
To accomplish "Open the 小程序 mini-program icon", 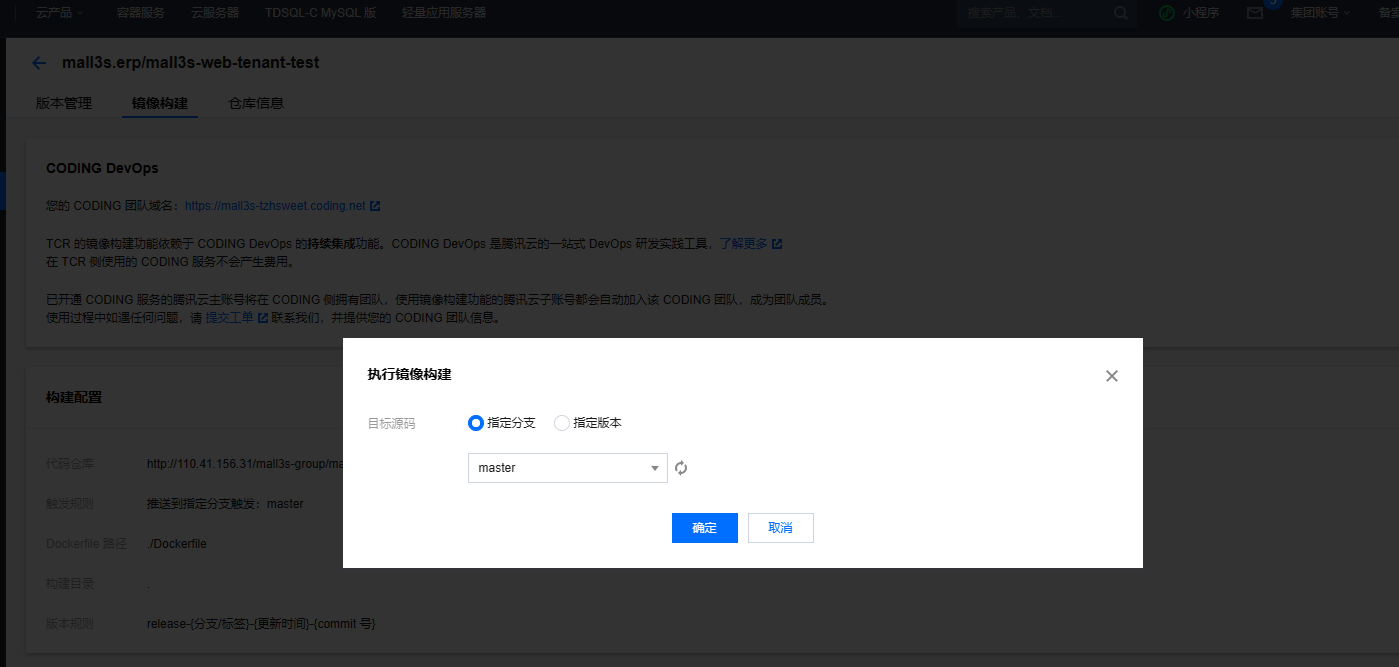I will coord(1166,13).
